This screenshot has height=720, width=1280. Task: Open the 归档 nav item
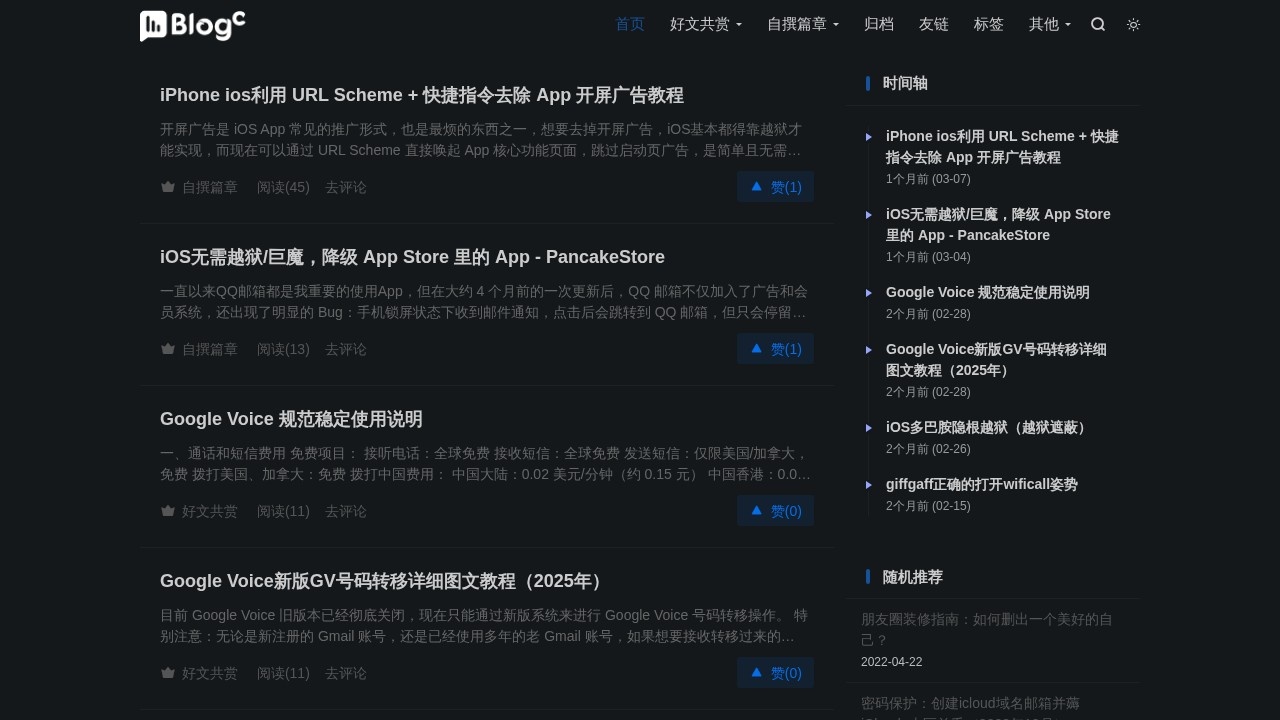pyautogui.click(x=879, y=24)
